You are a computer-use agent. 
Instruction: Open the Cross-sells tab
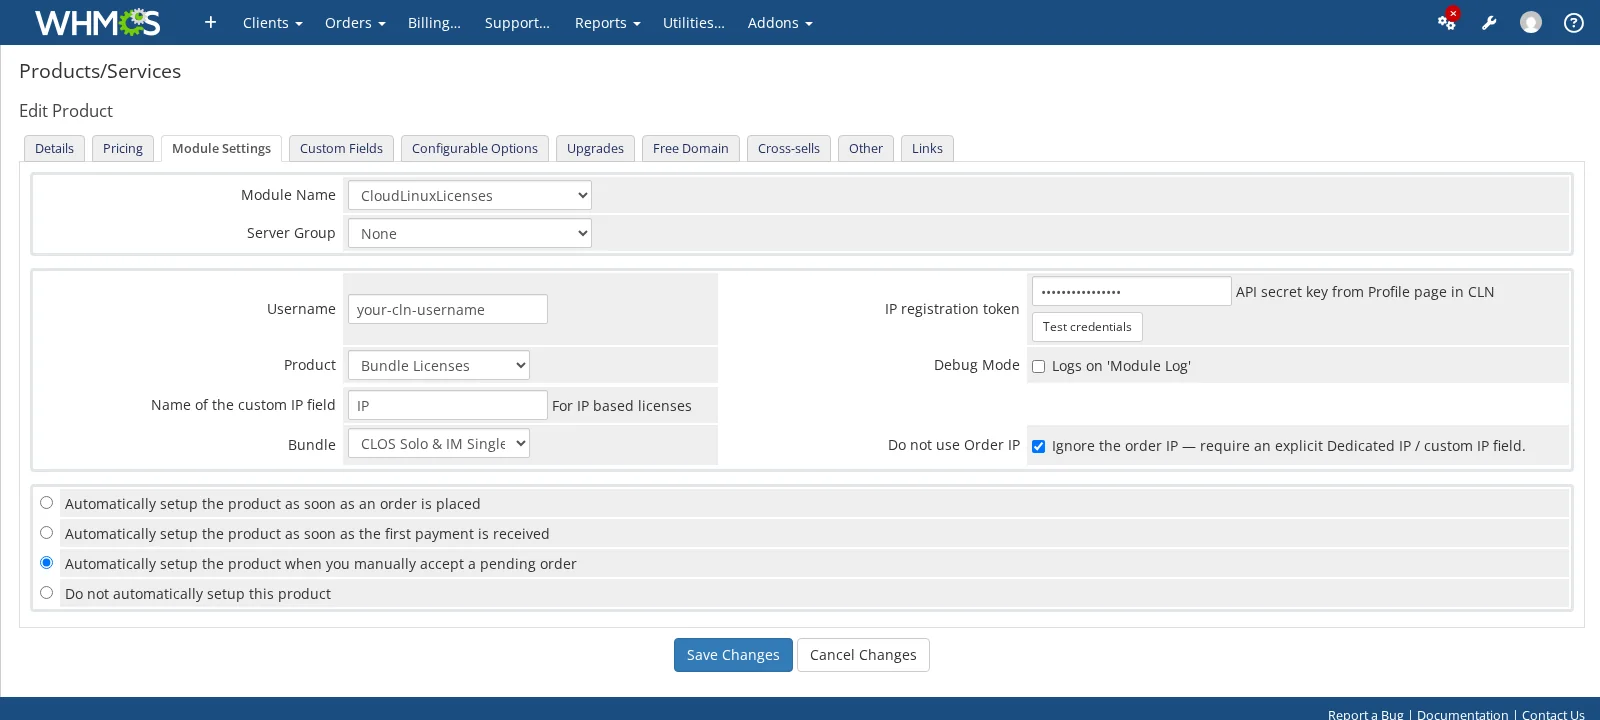[789, 148]
